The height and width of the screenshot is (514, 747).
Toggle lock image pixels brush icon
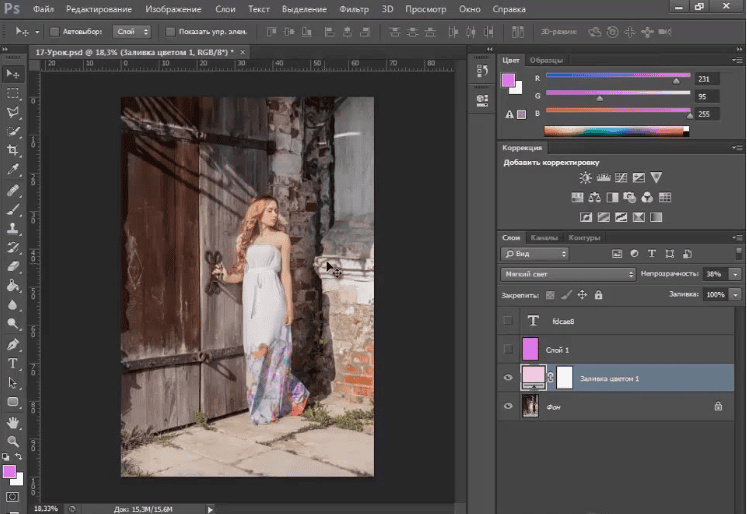click(x=566, y=295)
